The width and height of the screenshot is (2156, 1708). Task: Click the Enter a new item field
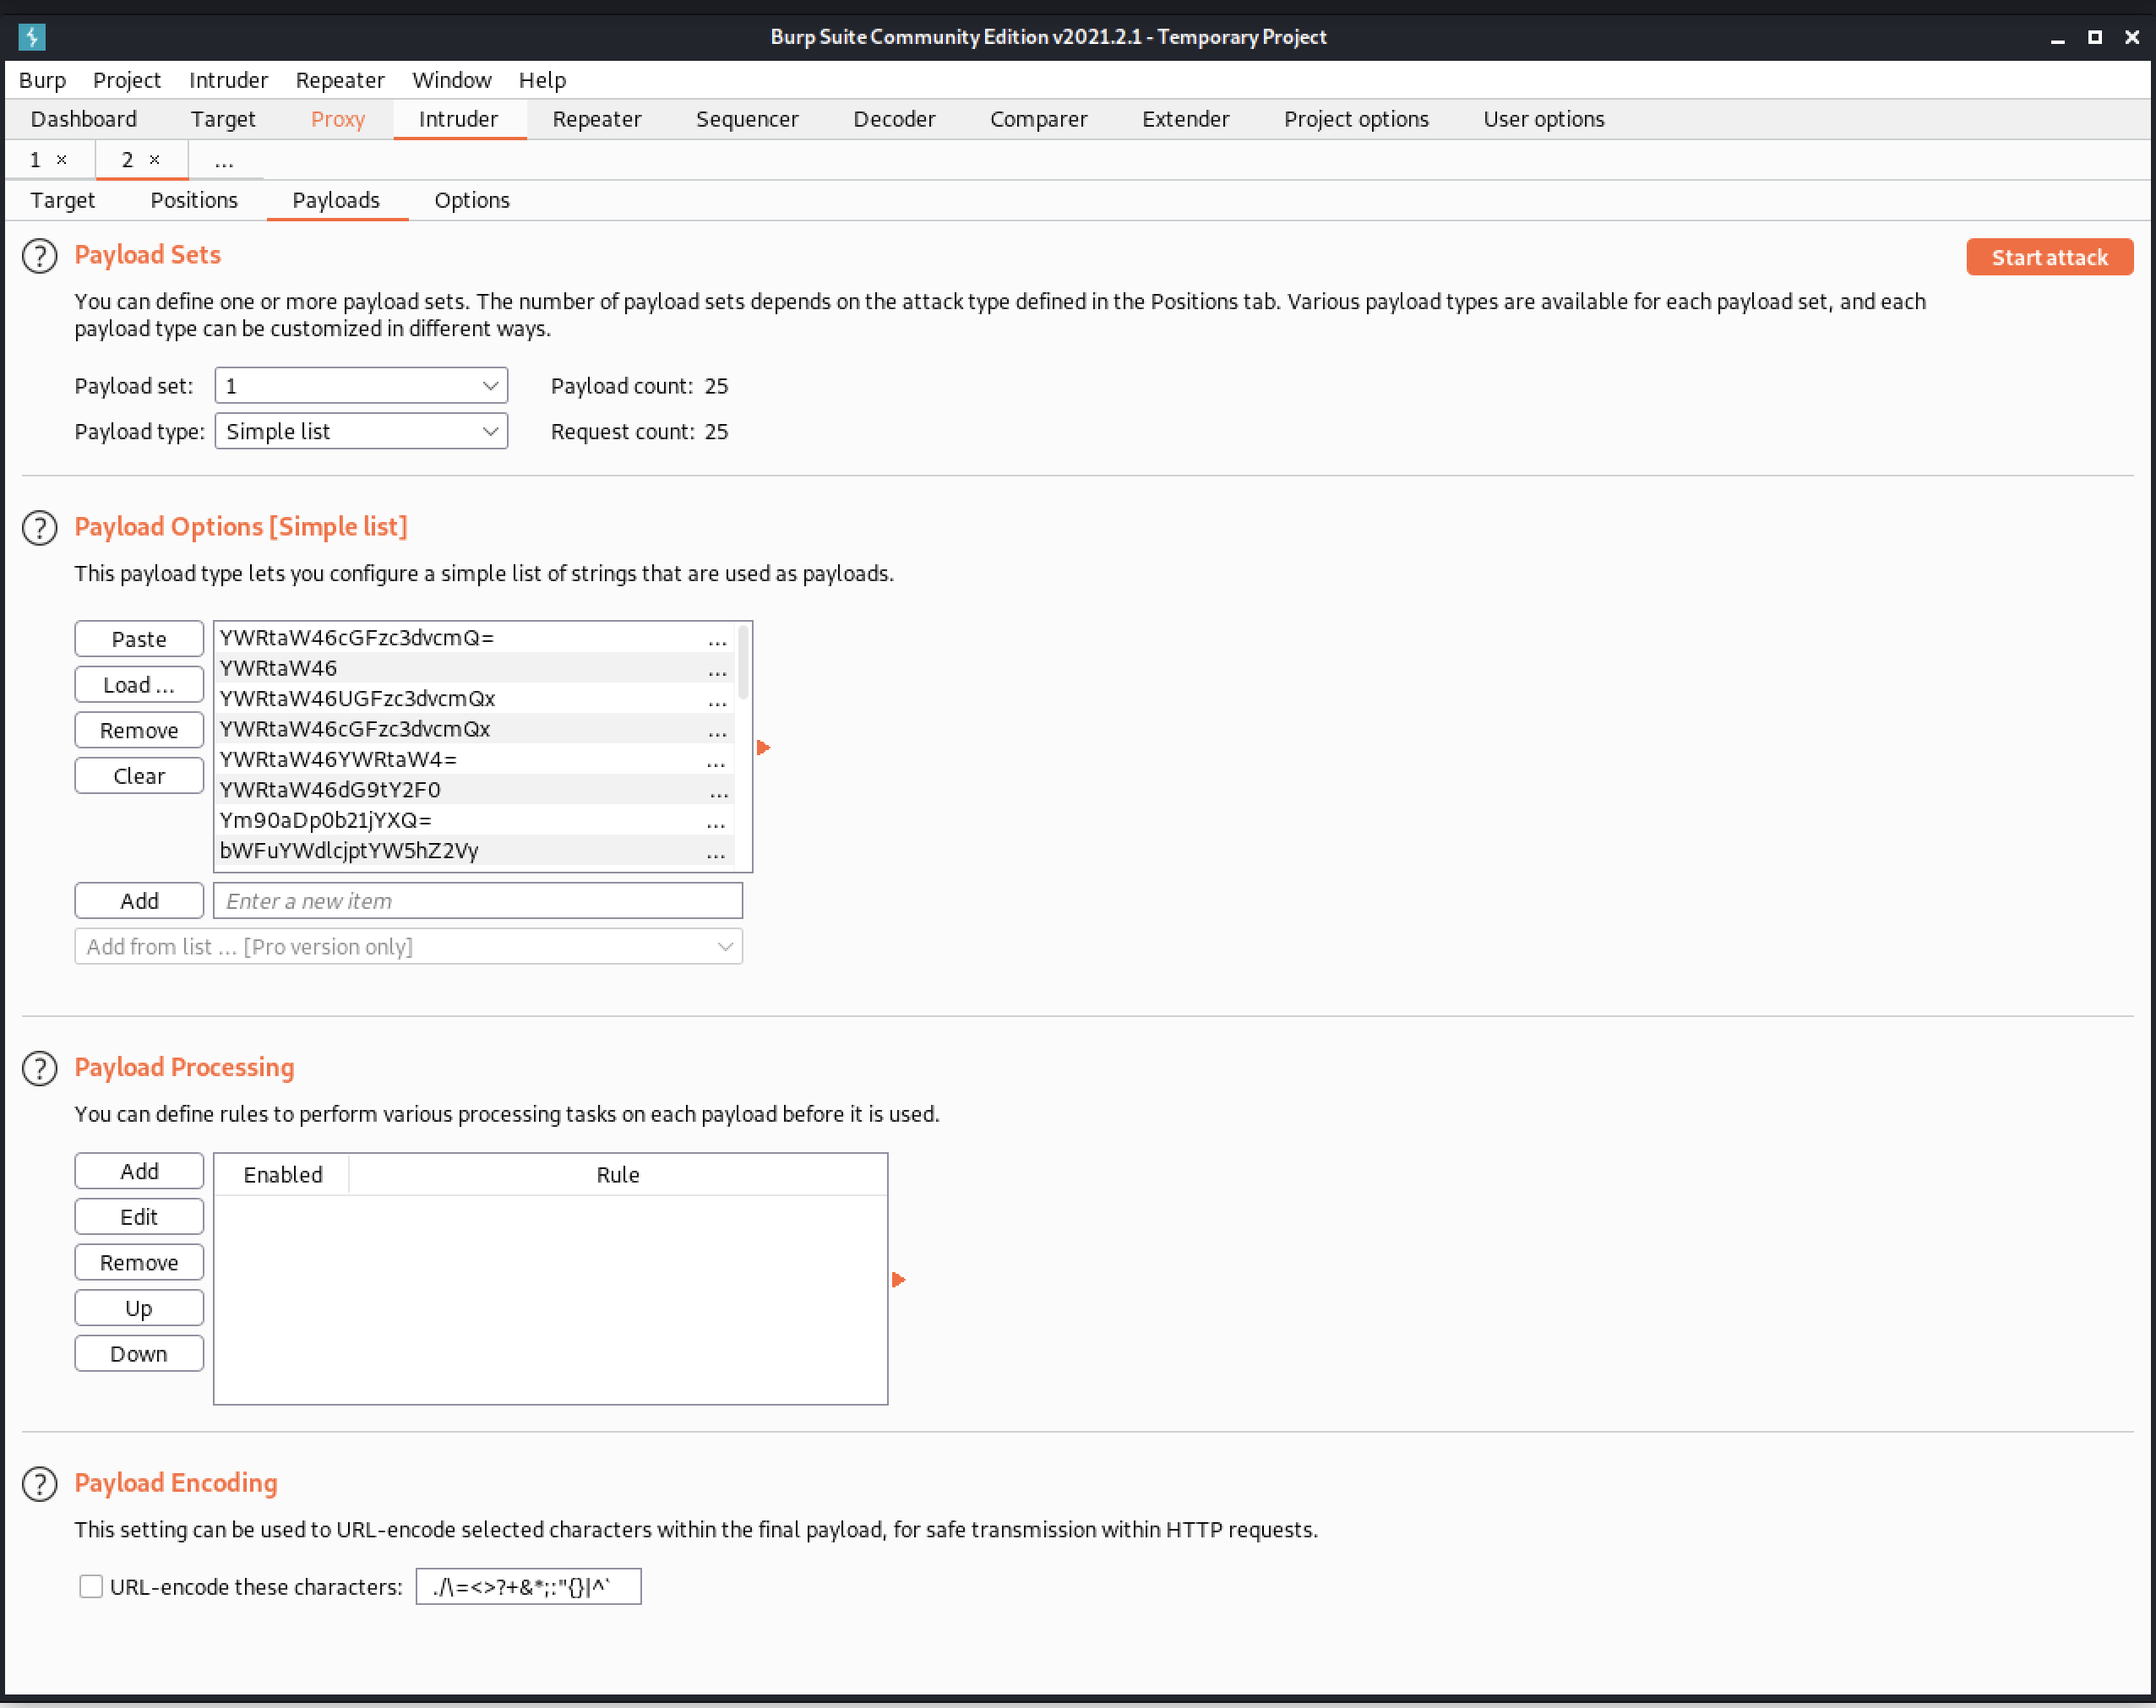(477, 900)
